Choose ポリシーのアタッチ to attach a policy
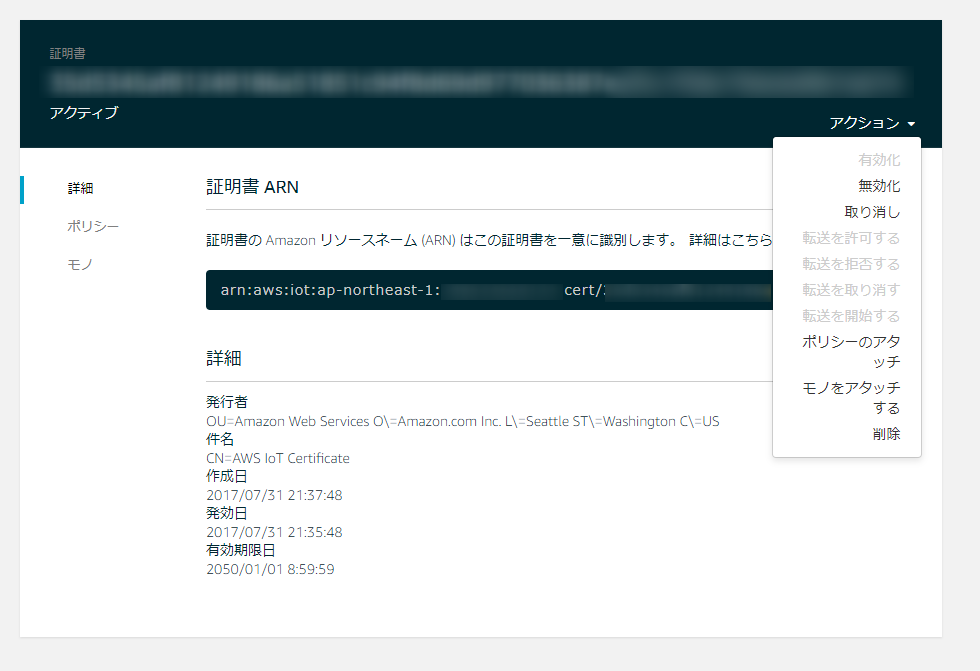Image resolution: width=980 pixels, height=671 pixels. click(851, 351)
